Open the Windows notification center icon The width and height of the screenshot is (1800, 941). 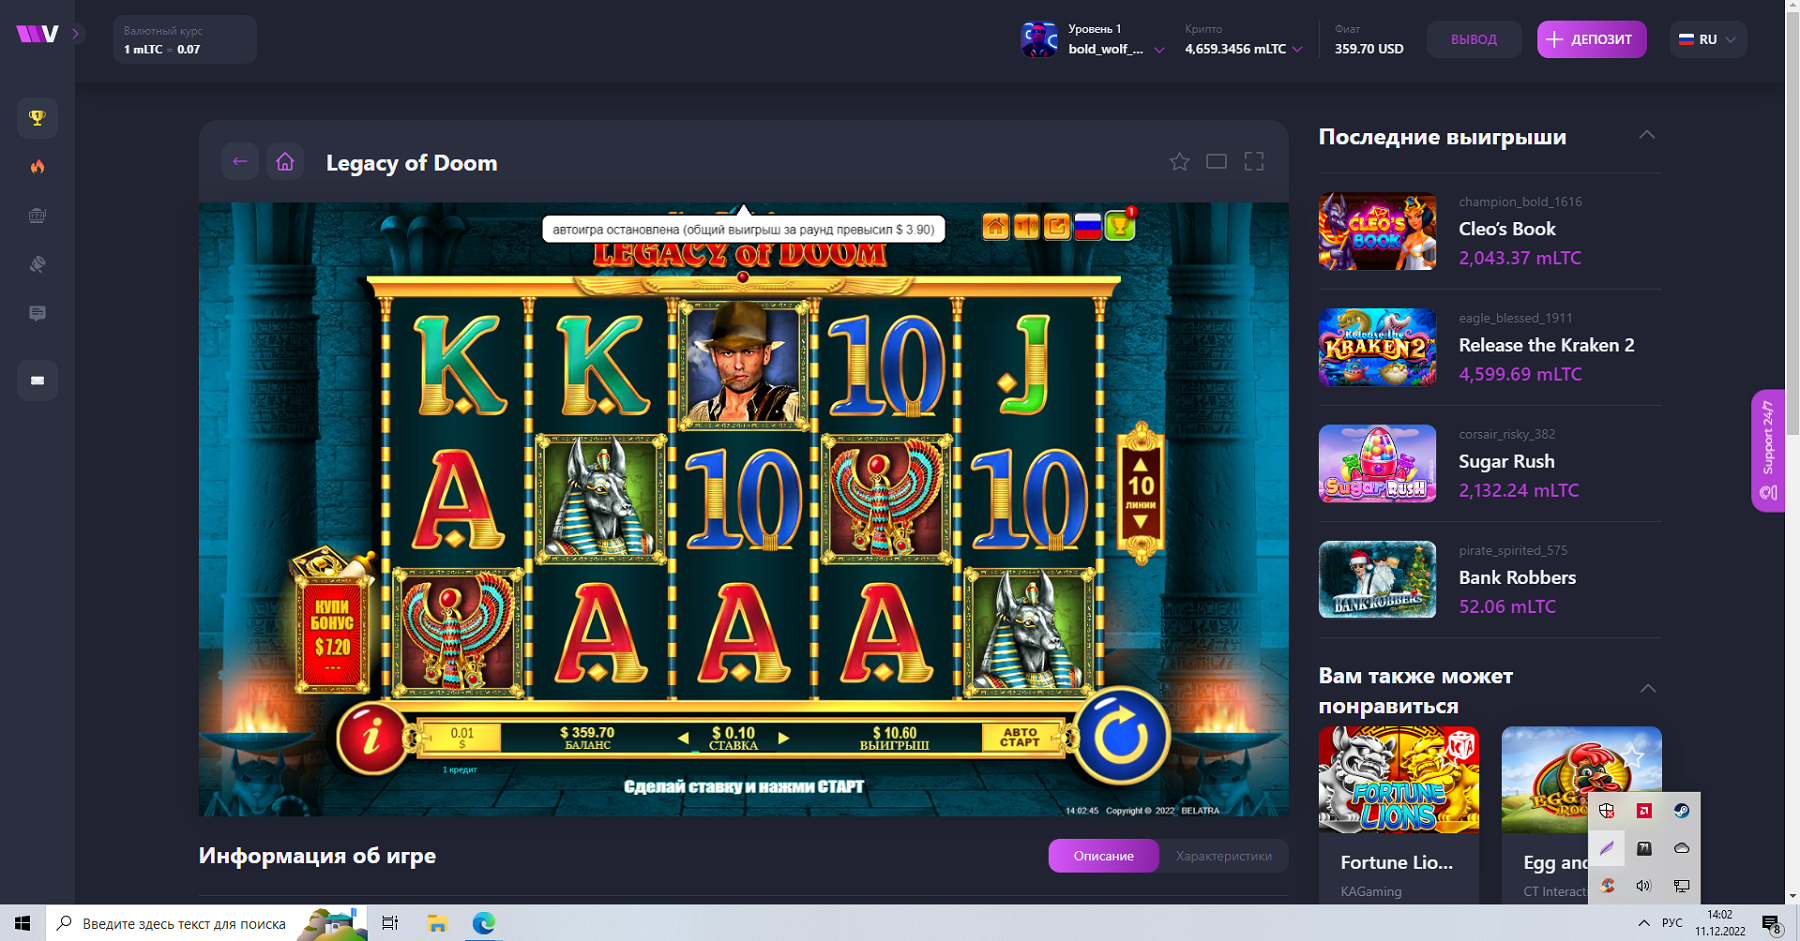click(1772, 923)
